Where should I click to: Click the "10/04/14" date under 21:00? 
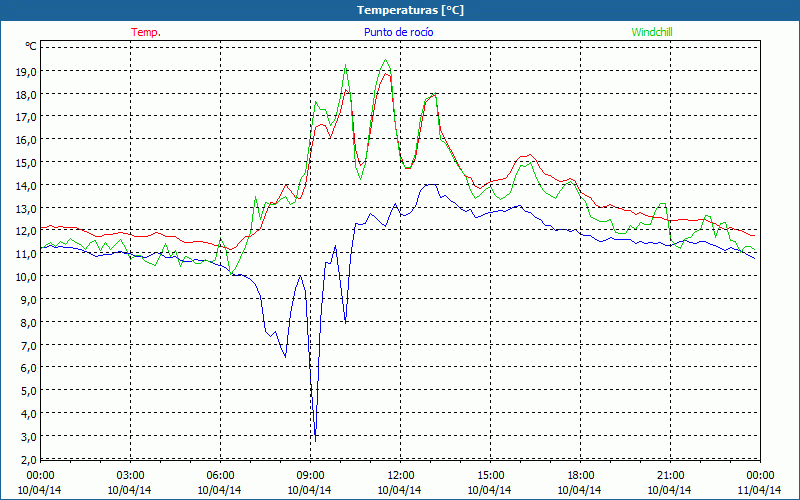pyautogui.click(x=670, y=490)
